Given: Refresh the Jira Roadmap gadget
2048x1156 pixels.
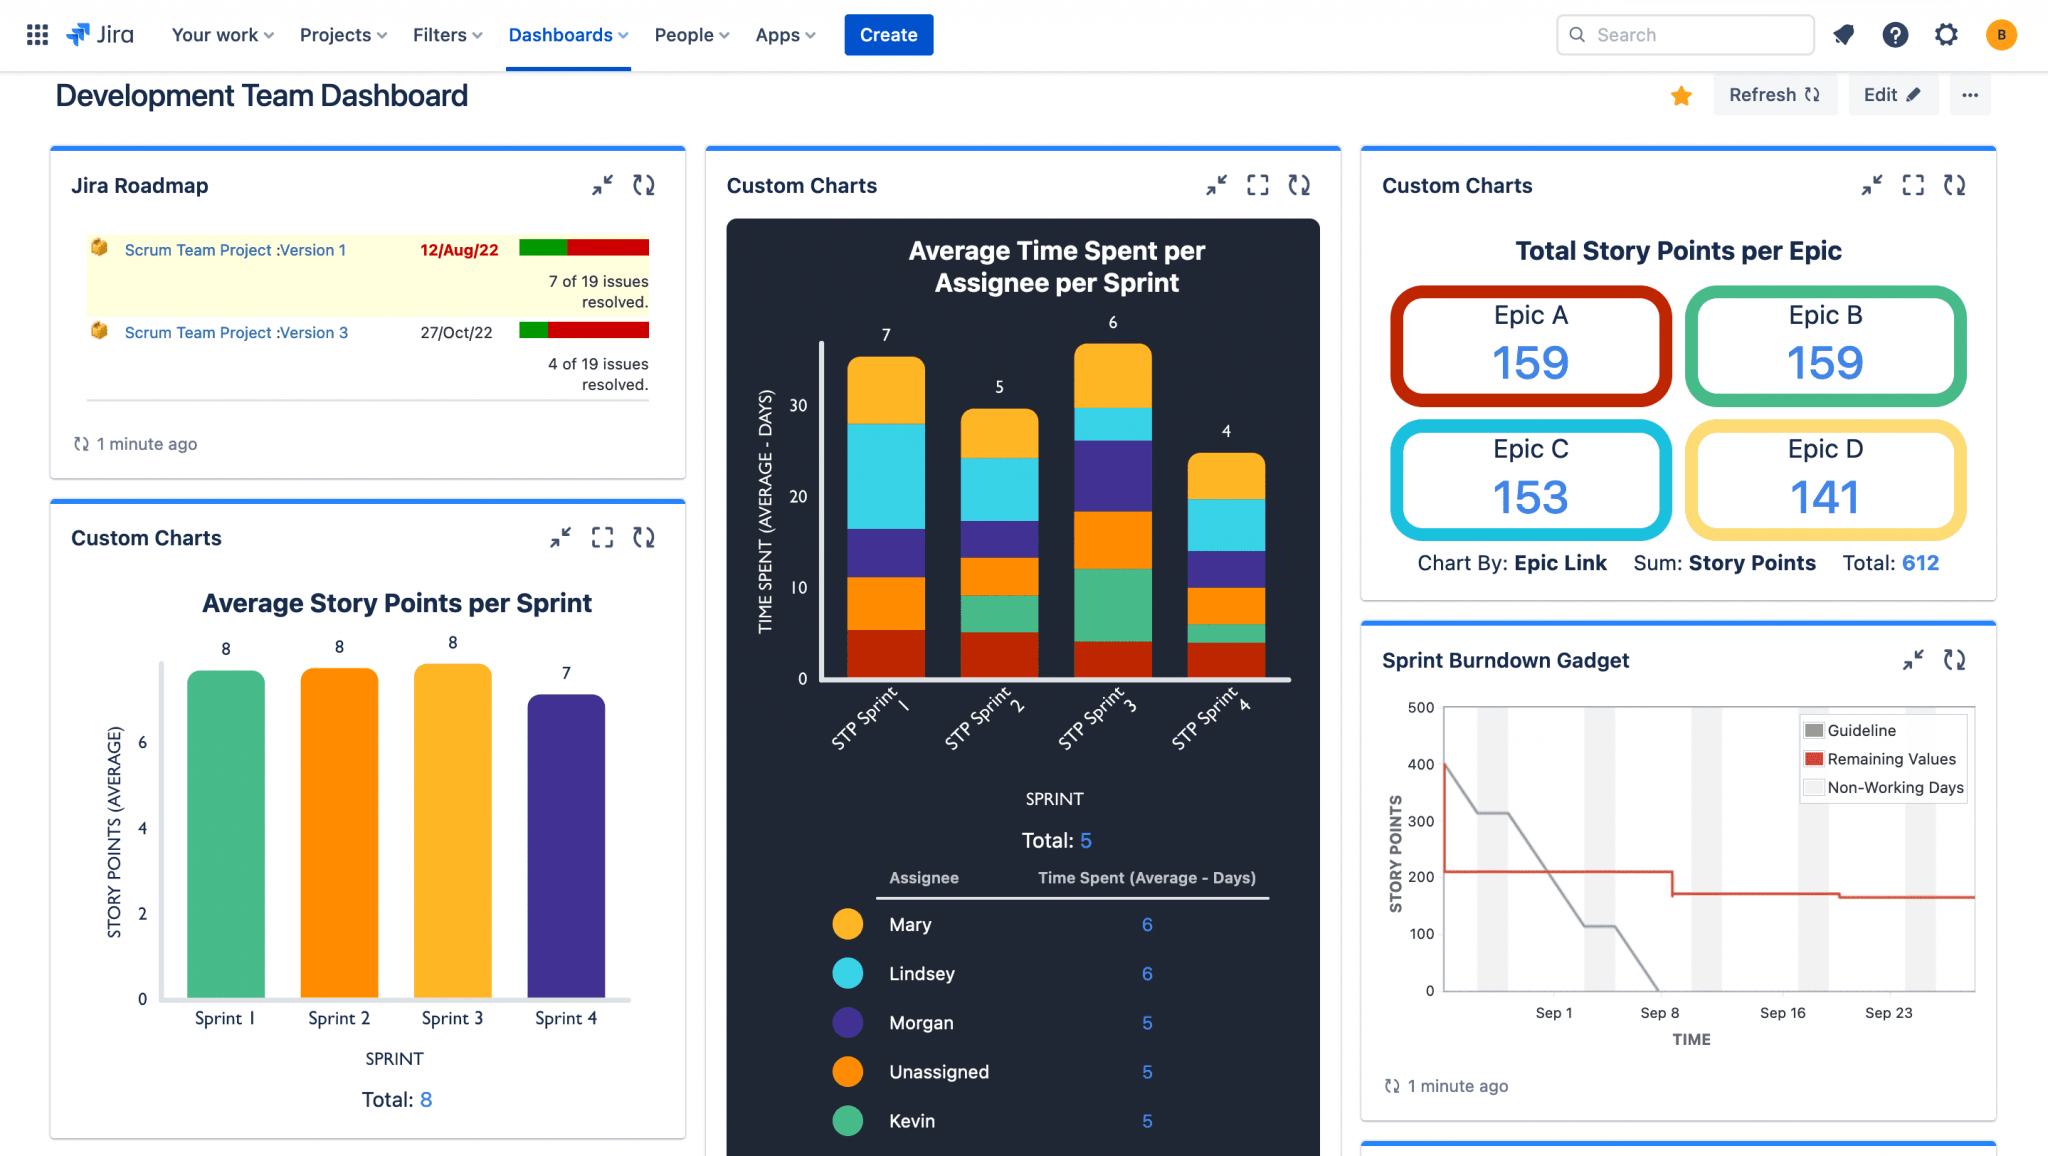Looking at the screenshot, I should click(x=644, y=185).
